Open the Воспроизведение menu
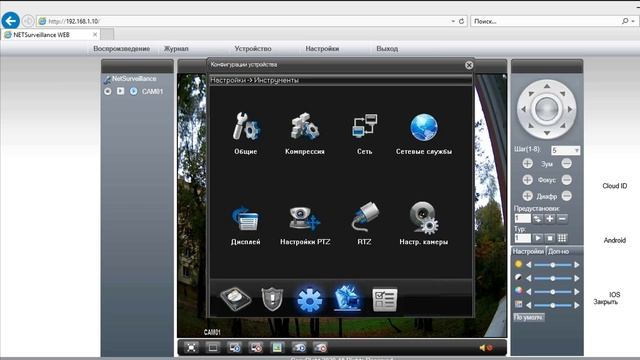 click(x=121, y=49)
